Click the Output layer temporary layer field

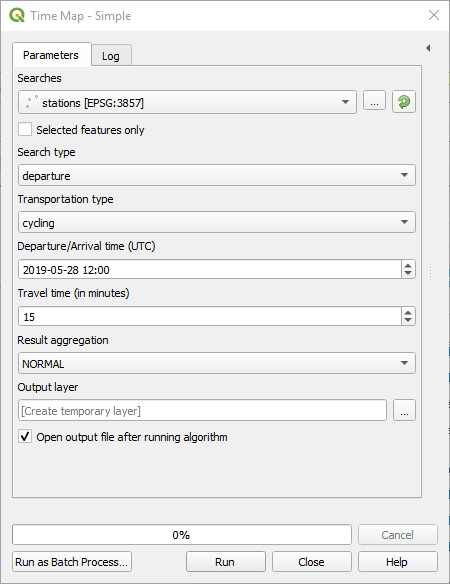[202, 410]
